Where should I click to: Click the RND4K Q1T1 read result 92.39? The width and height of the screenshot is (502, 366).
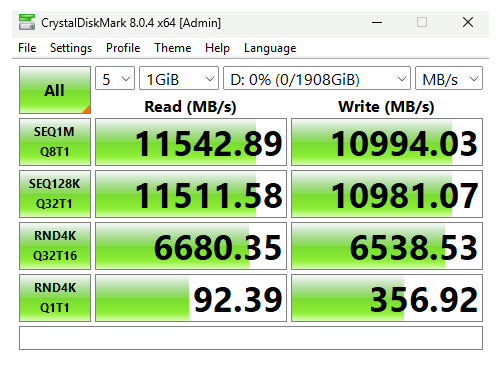191,298
